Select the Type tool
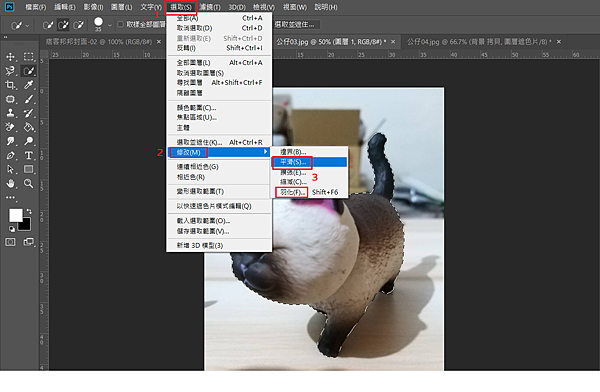Viewport: 600px width, 392px height. [x=29, y=155]
